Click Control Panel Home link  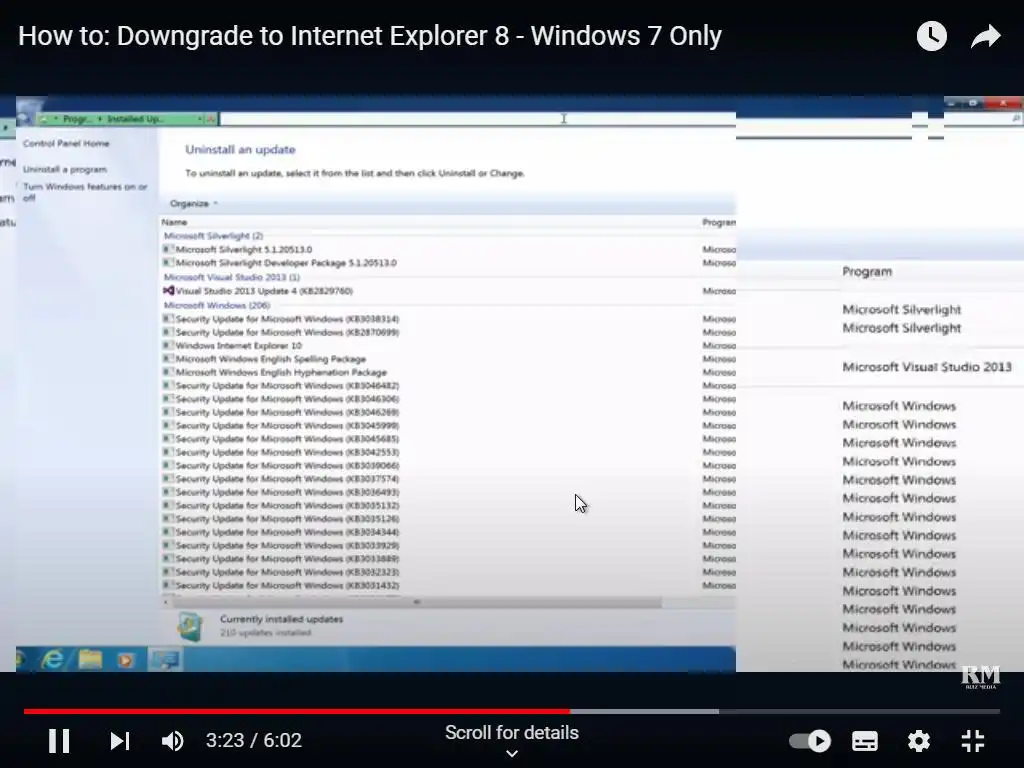66,143
